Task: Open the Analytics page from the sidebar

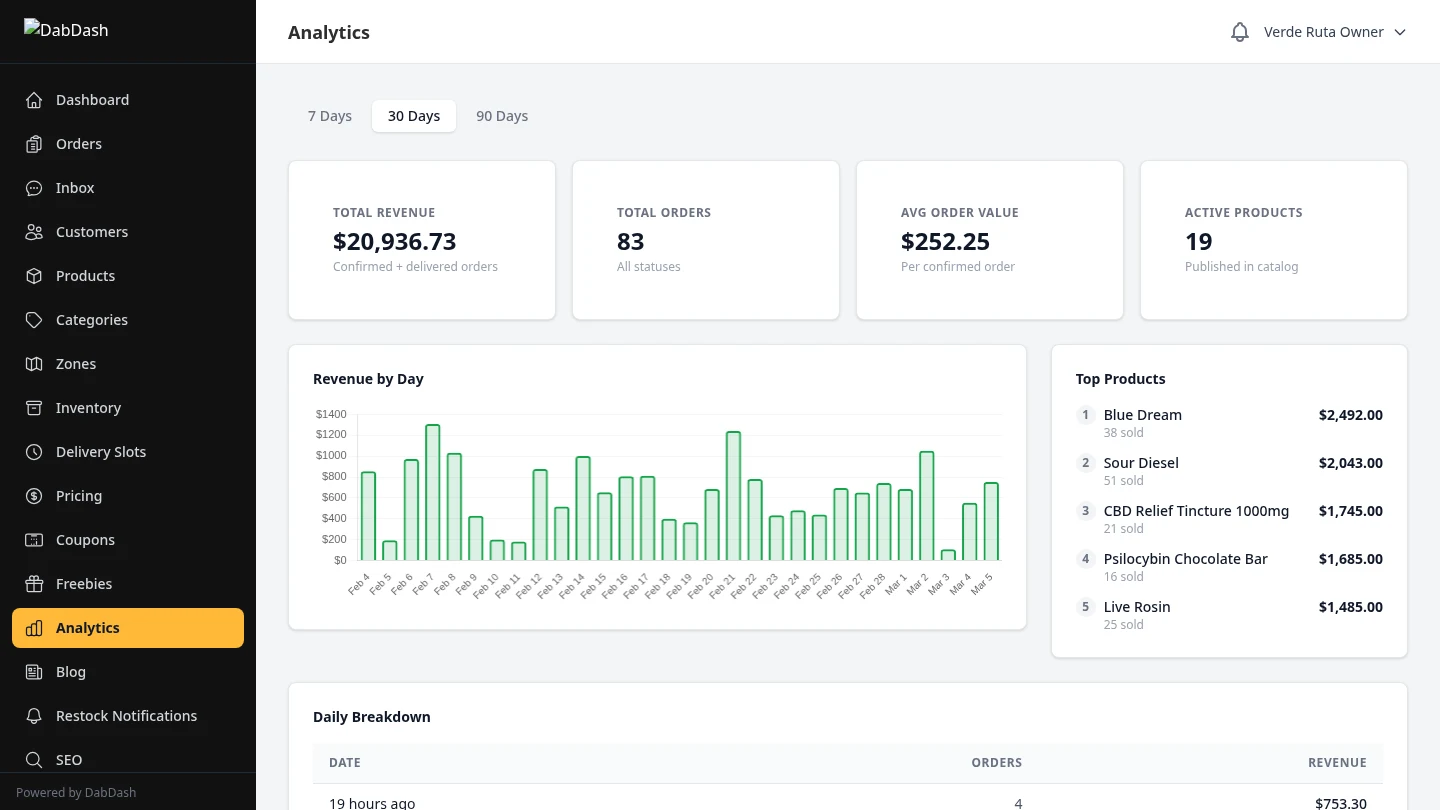Action: [x=128, y=627]
